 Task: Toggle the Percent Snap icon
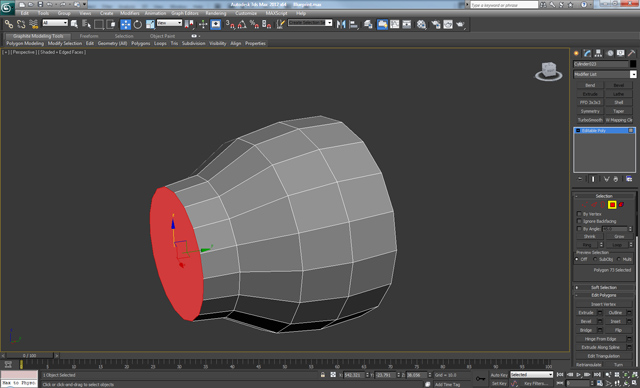pyautogui.click(x=254, y=24)
